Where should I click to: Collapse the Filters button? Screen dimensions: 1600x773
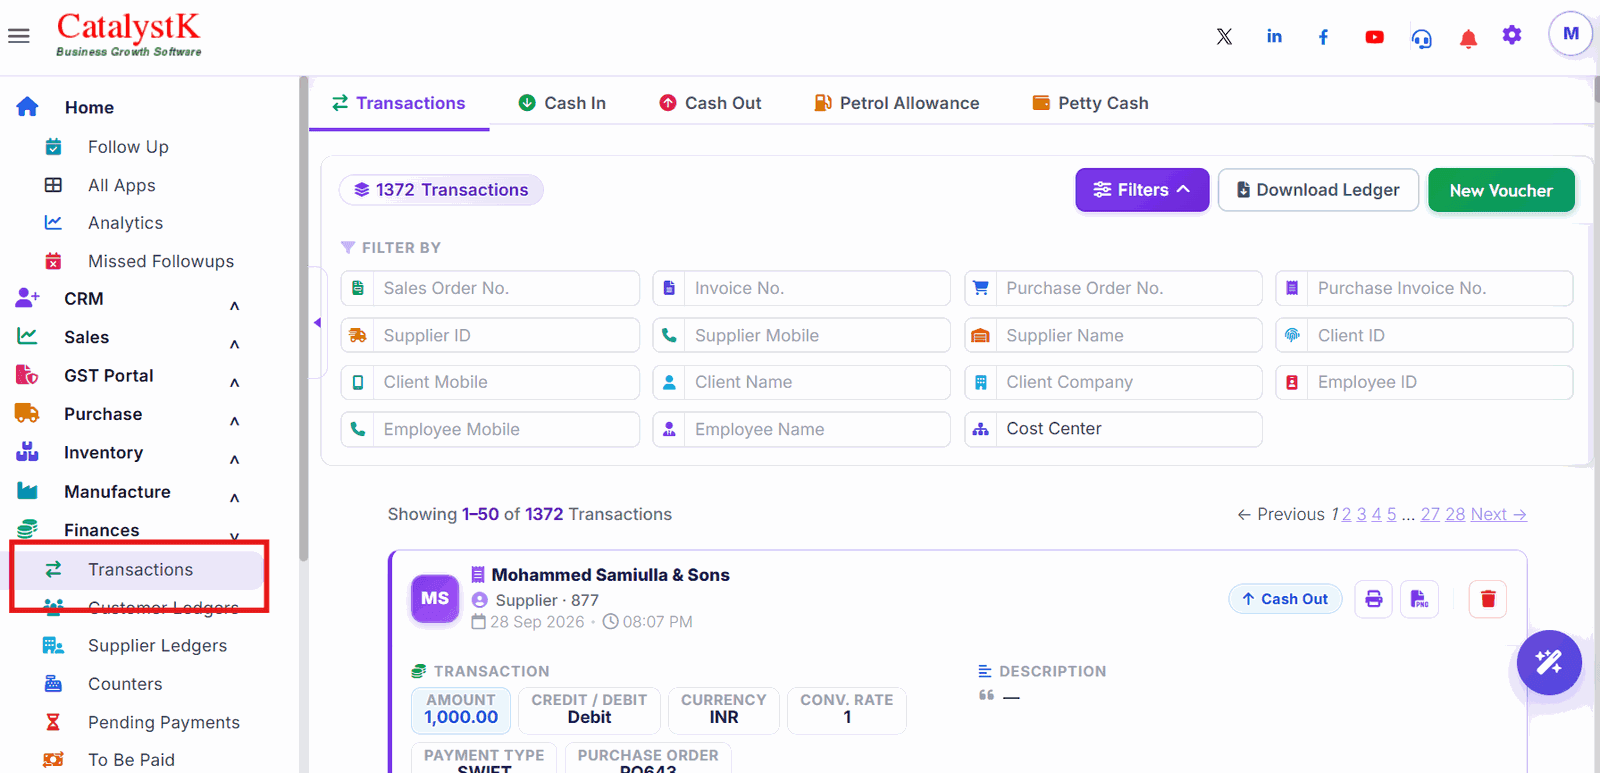[1142, 190]
